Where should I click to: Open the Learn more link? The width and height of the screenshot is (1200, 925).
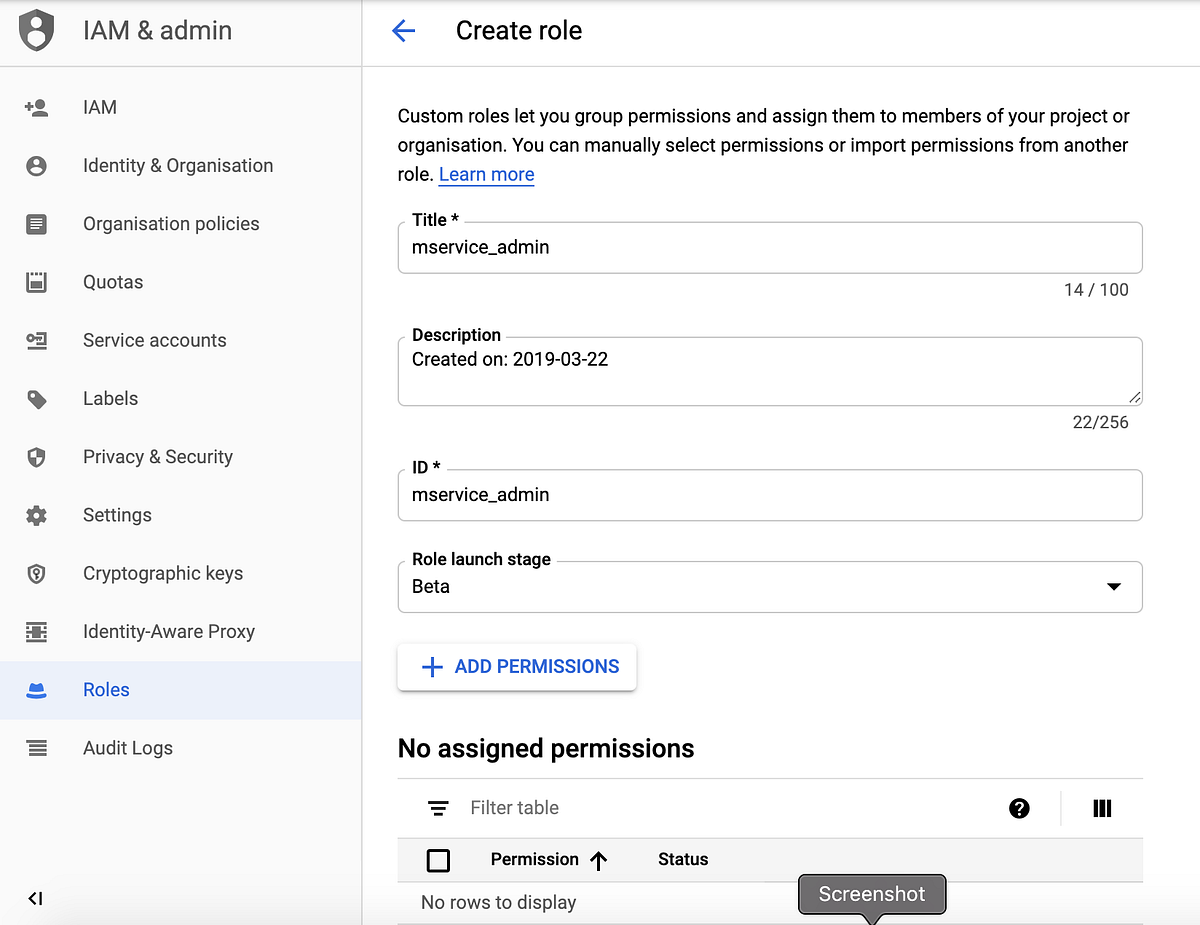point(486,174)
